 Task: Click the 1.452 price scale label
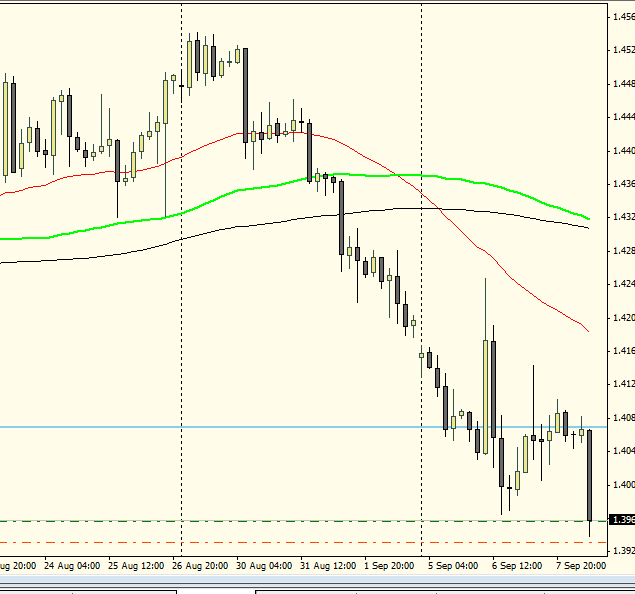coord(624,50)
